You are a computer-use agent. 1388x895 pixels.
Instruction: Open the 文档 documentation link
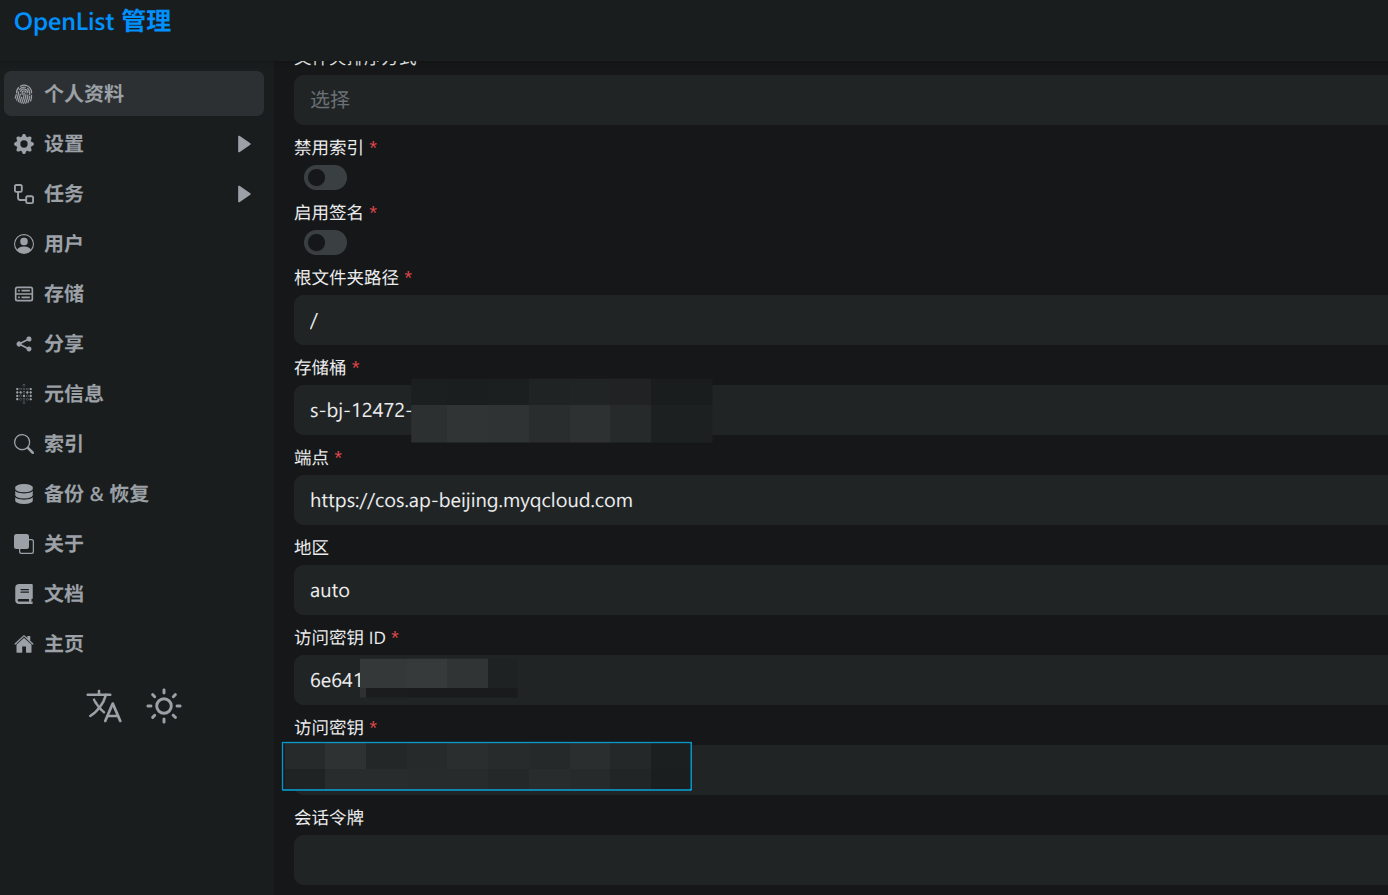[63, 594]
